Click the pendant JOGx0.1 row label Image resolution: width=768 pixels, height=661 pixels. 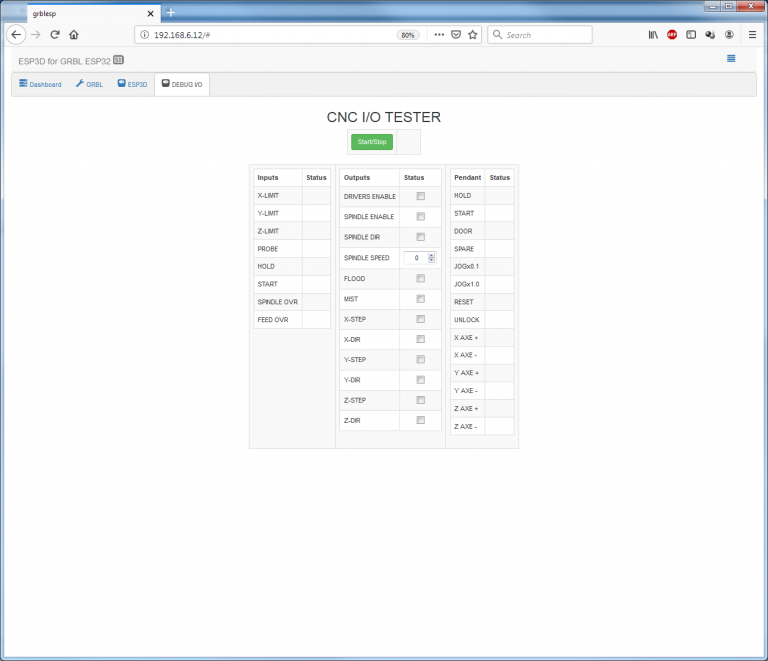click(466, 266)
